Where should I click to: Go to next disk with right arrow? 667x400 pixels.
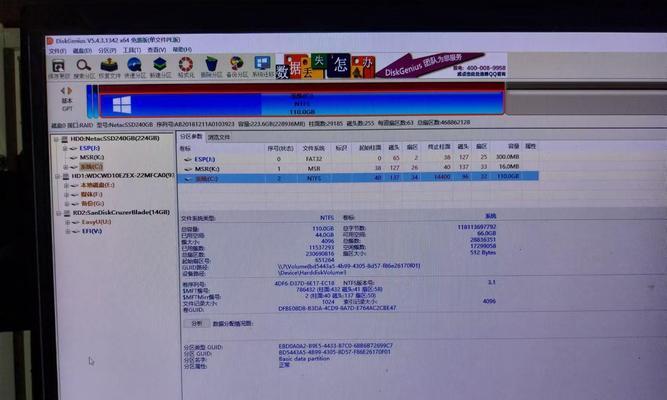tap(70, 91)
